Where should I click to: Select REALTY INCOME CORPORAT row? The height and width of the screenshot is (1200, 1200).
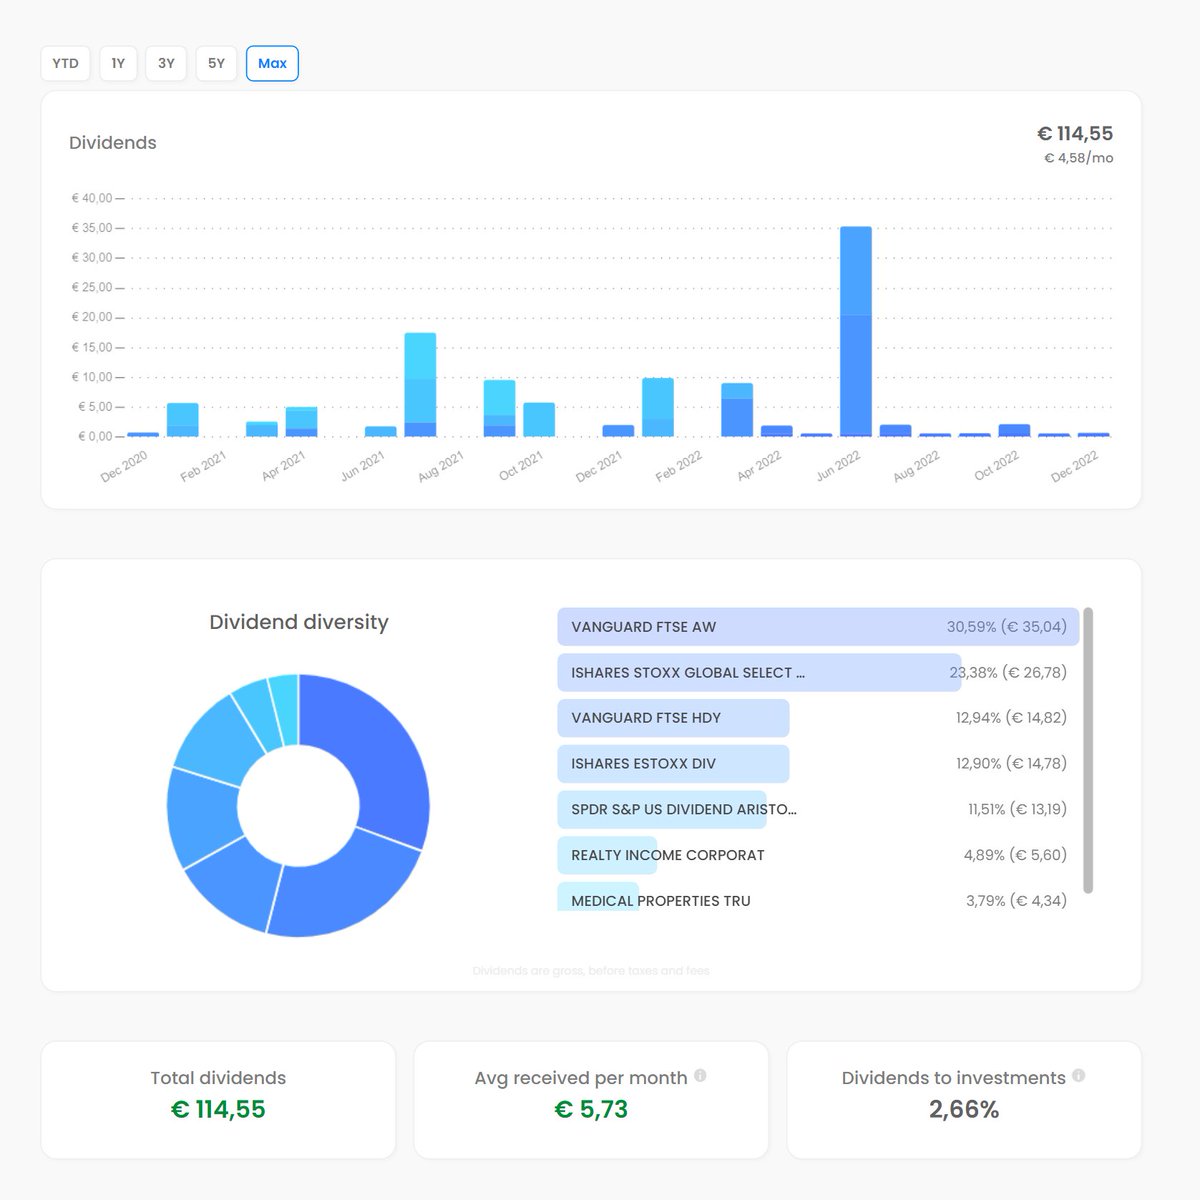[x=818, y=855]
